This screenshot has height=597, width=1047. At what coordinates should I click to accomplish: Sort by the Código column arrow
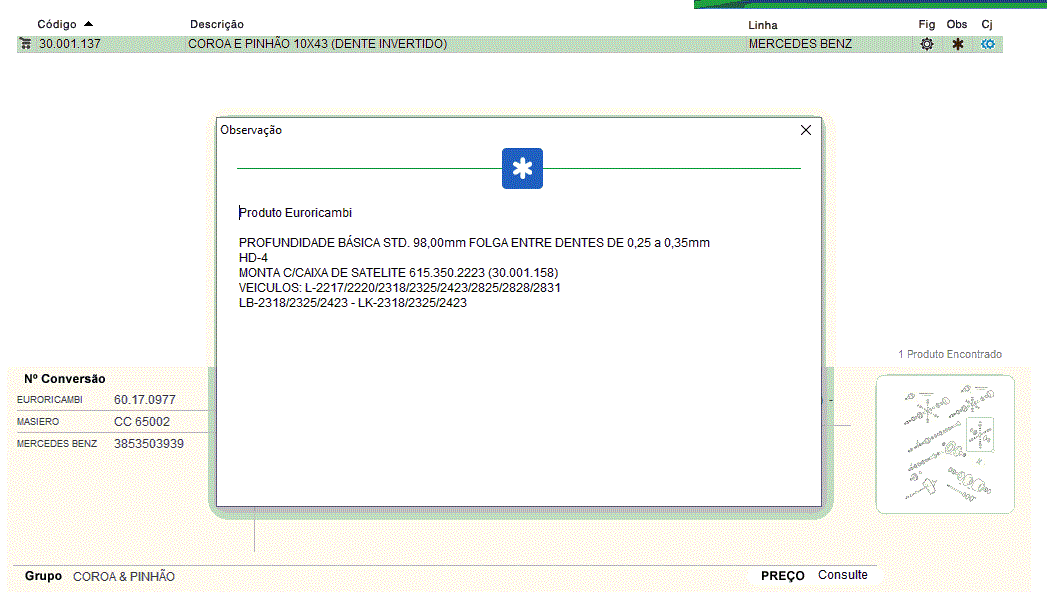pyautogui.click(x=89, y=24)
